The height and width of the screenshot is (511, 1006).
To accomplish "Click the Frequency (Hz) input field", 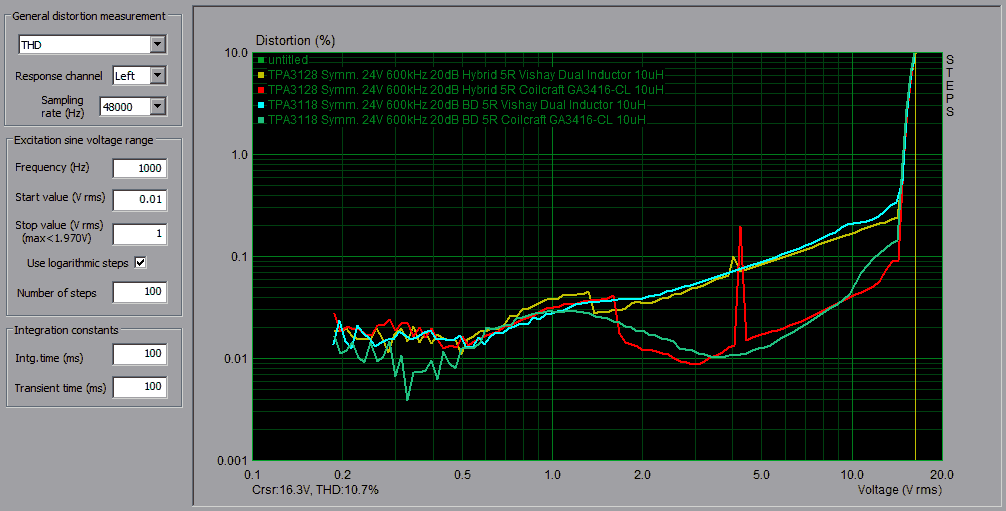I will [139, 169].
